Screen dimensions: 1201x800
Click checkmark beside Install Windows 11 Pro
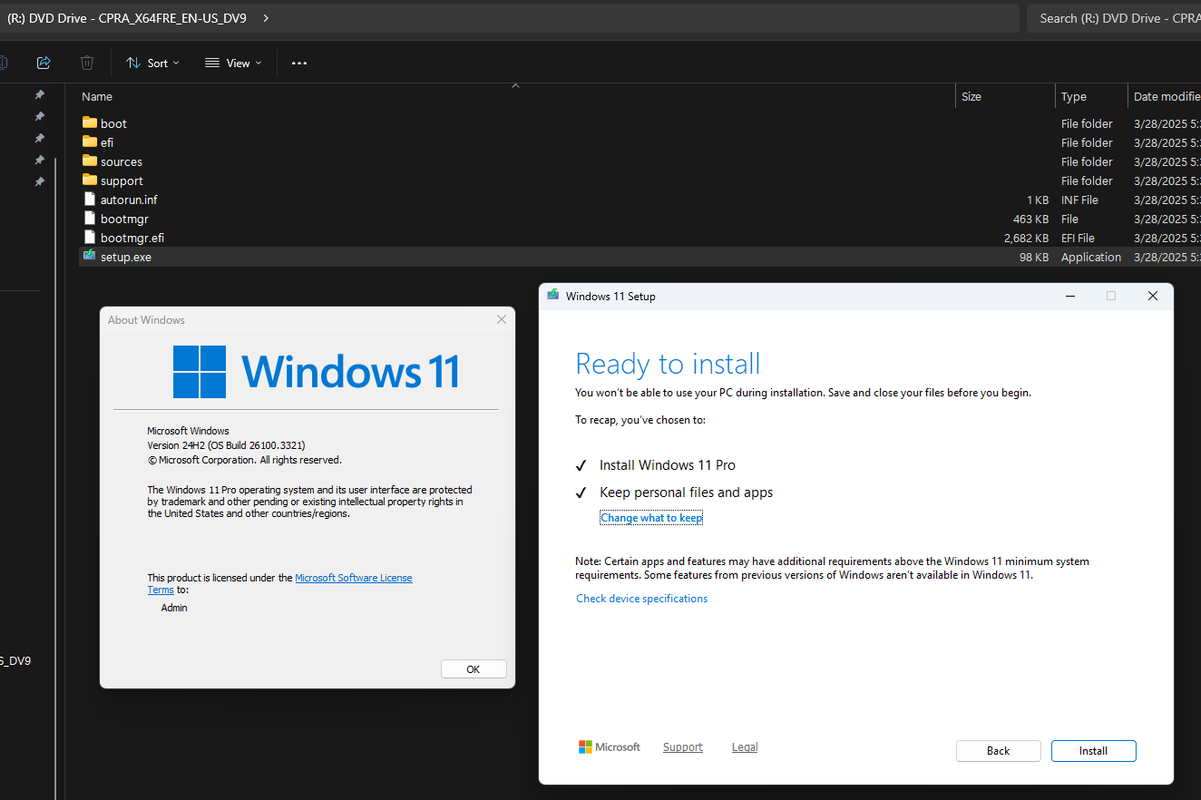[581, 465]
